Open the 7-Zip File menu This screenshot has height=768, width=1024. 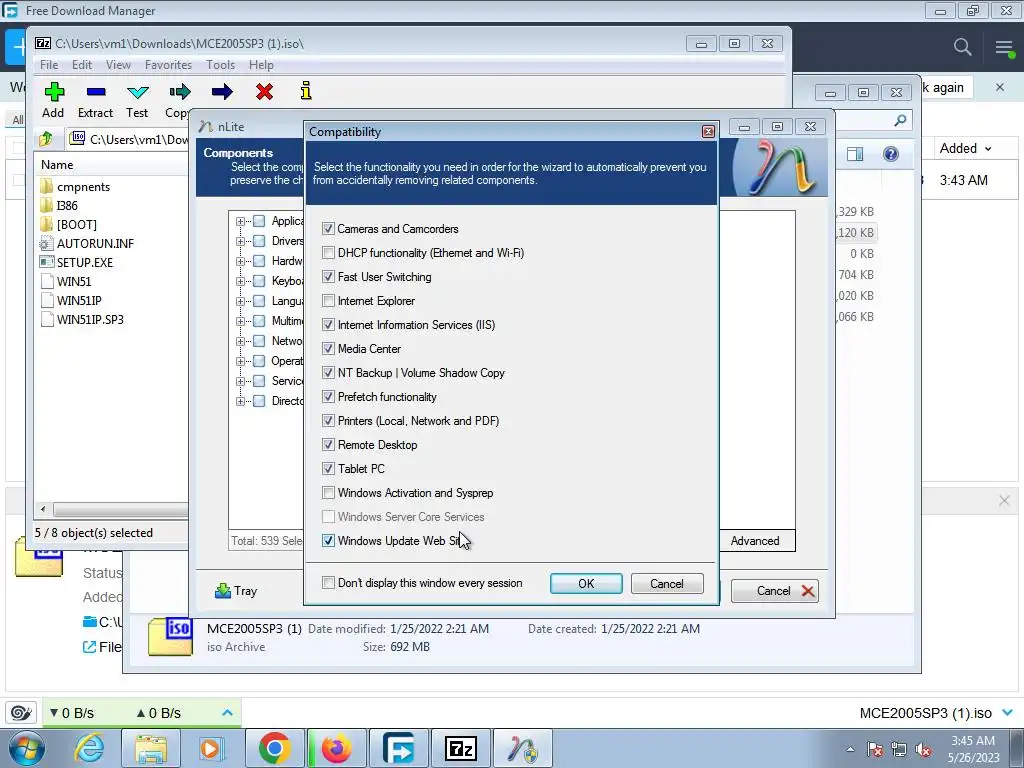point(49,65)
